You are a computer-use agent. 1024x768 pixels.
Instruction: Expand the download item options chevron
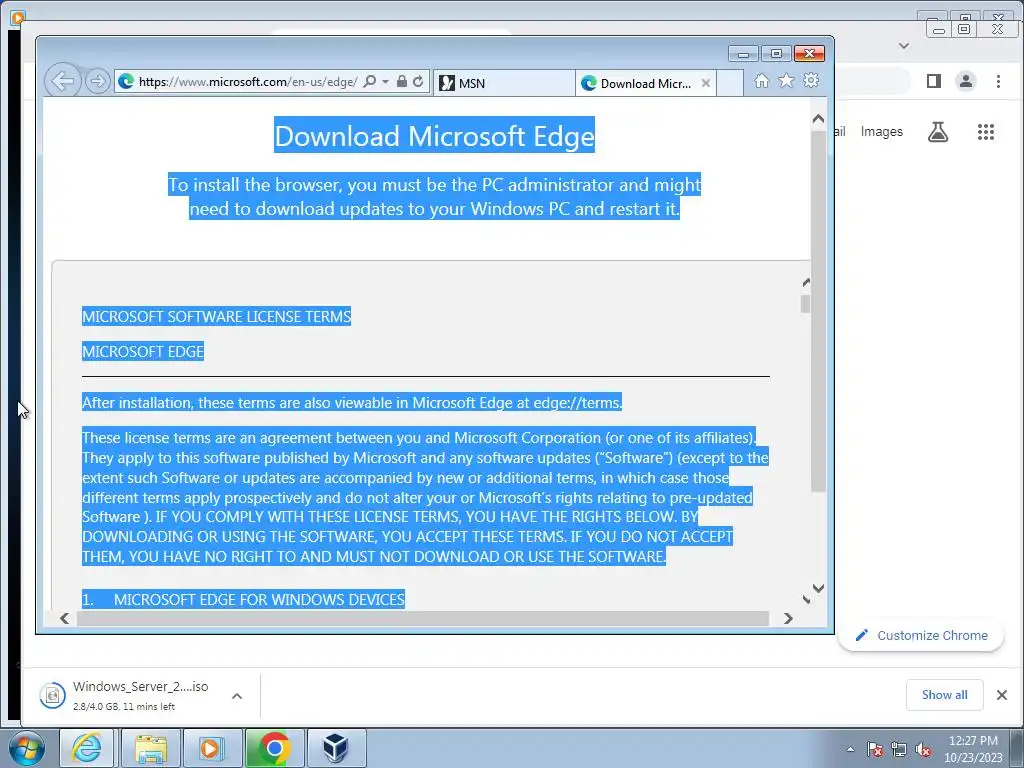pyautogui.click(x=237, y=696)
